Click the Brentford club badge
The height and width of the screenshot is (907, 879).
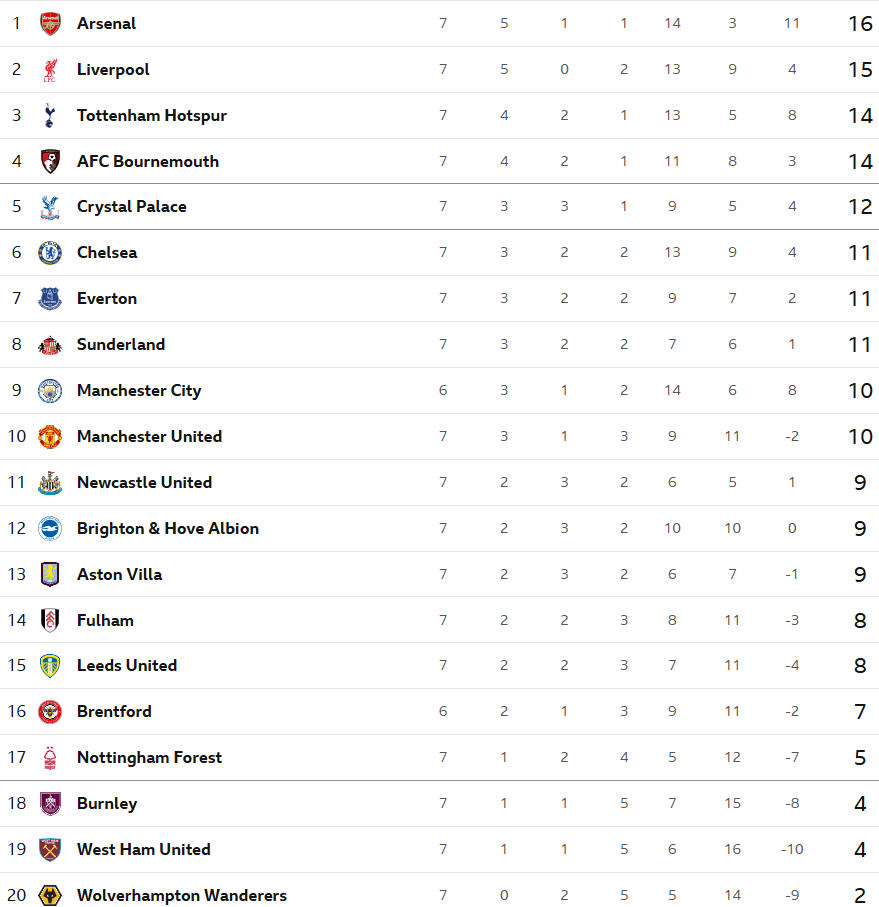coord(50,712)
